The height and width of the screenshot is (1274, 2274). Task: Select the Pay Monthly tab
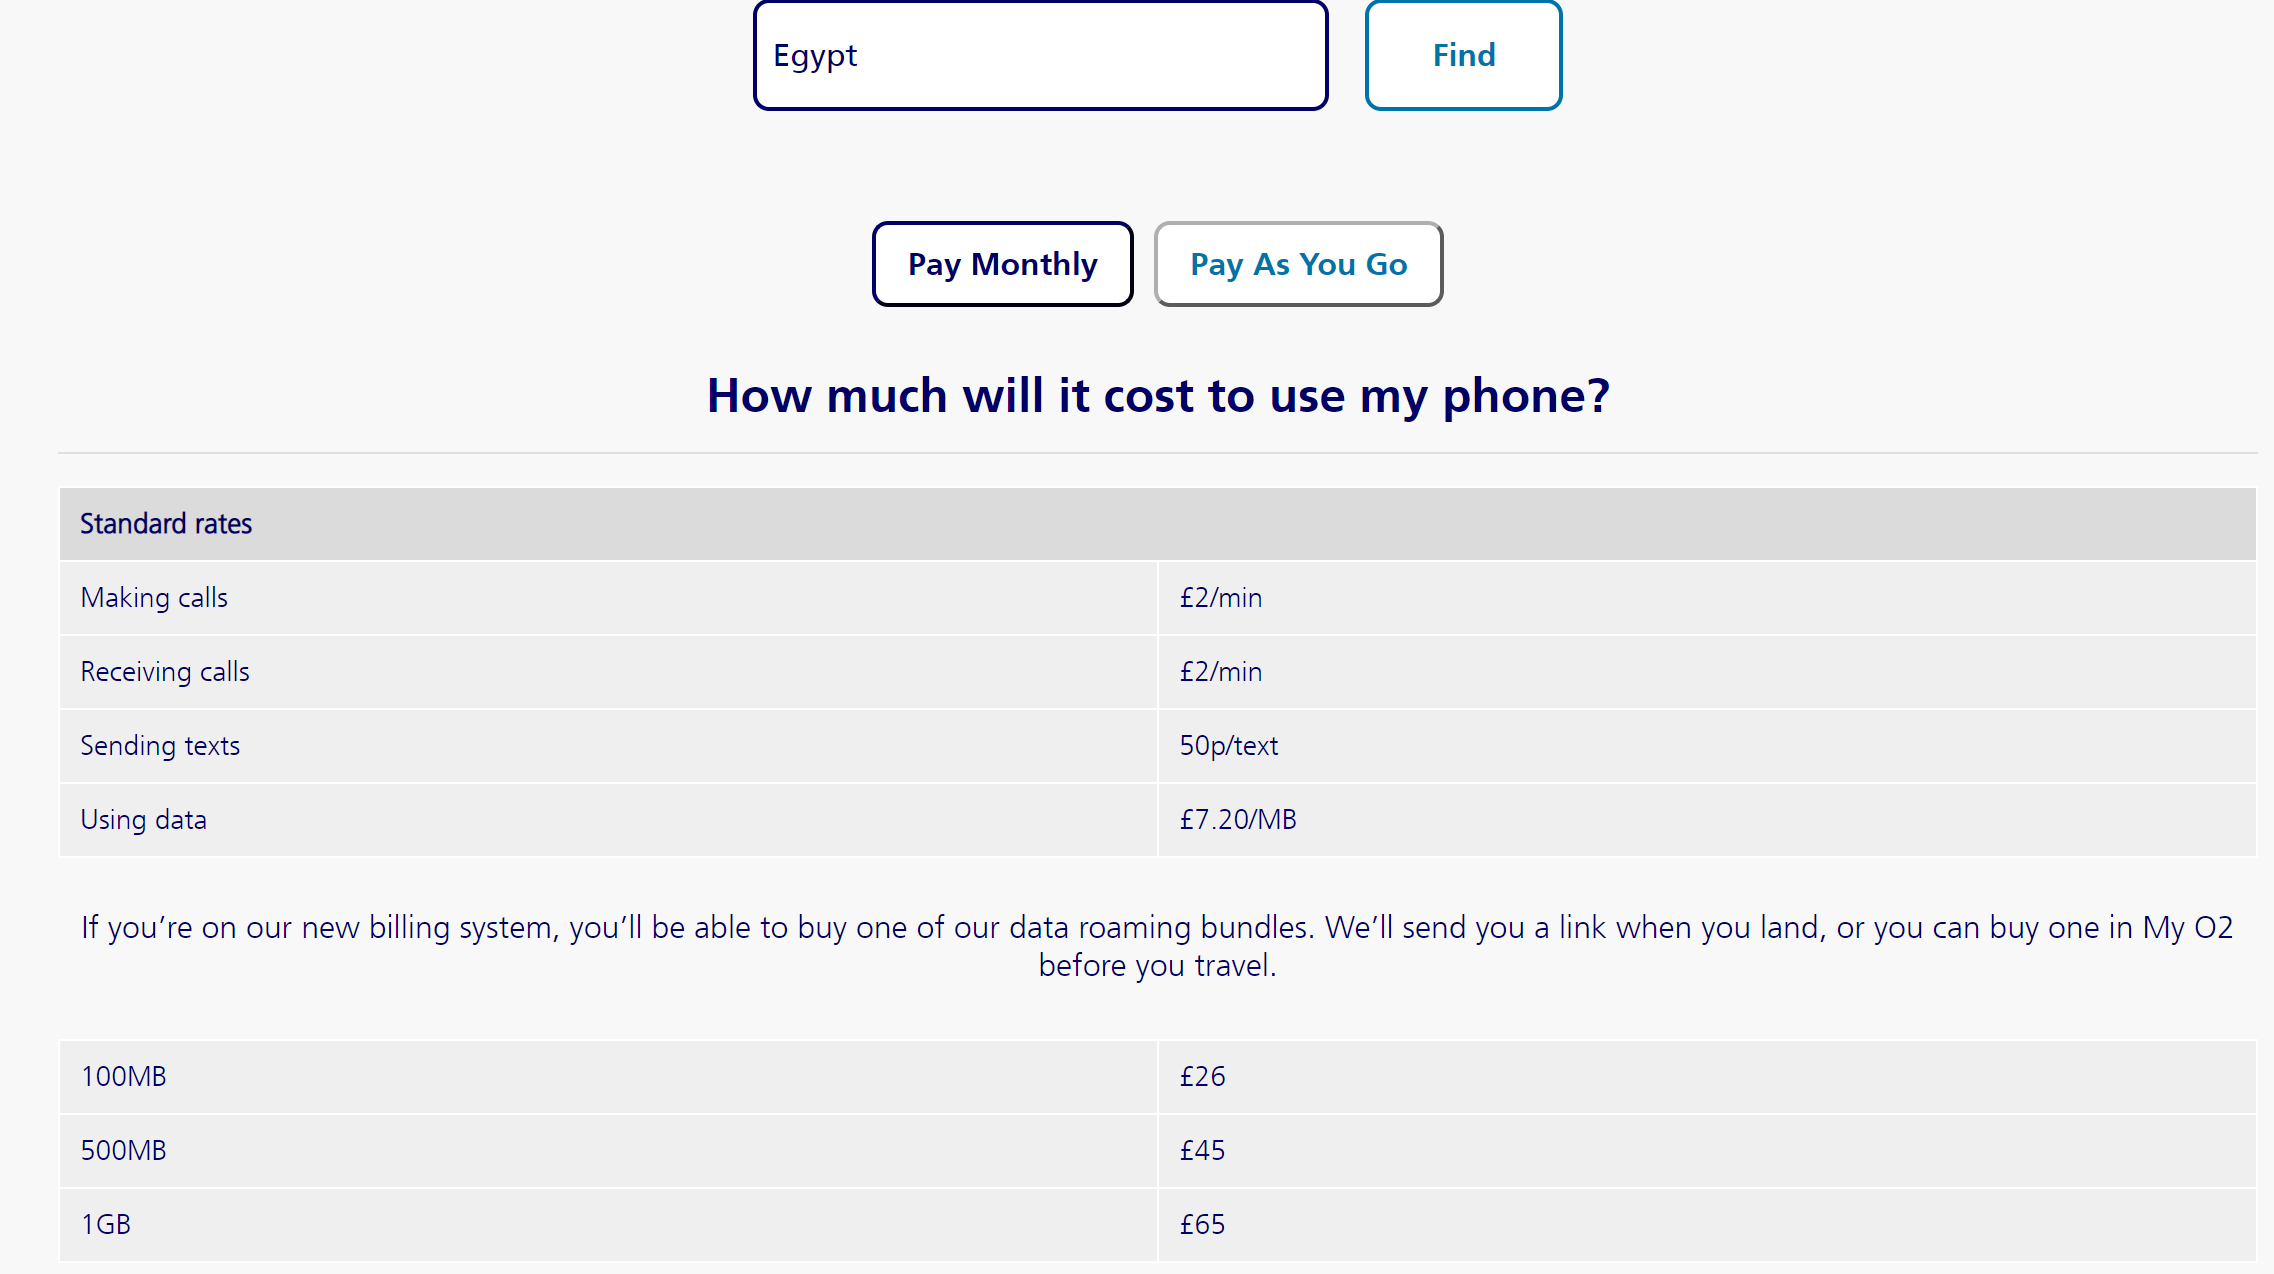[x=1001, y=264]
